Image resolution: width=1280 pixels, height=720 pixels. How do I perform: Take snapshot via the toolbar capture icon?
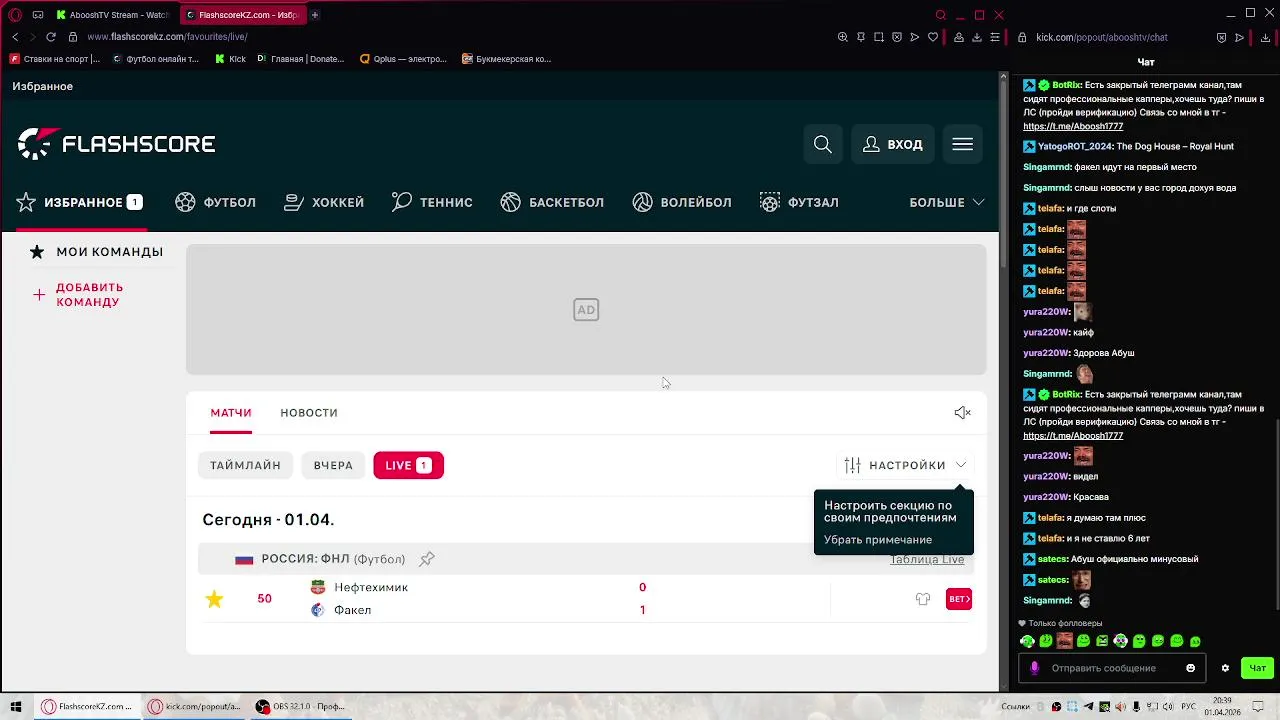point(879,37)
